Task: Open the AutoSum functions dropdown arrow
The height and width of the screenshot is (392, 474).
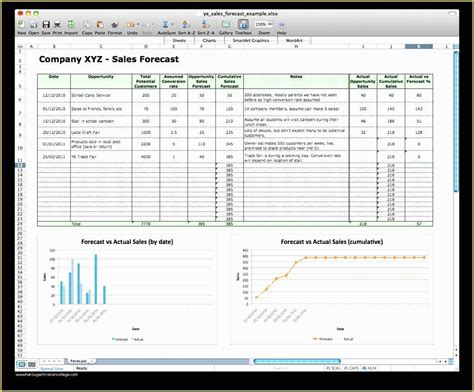Action: tap(172, 24)
